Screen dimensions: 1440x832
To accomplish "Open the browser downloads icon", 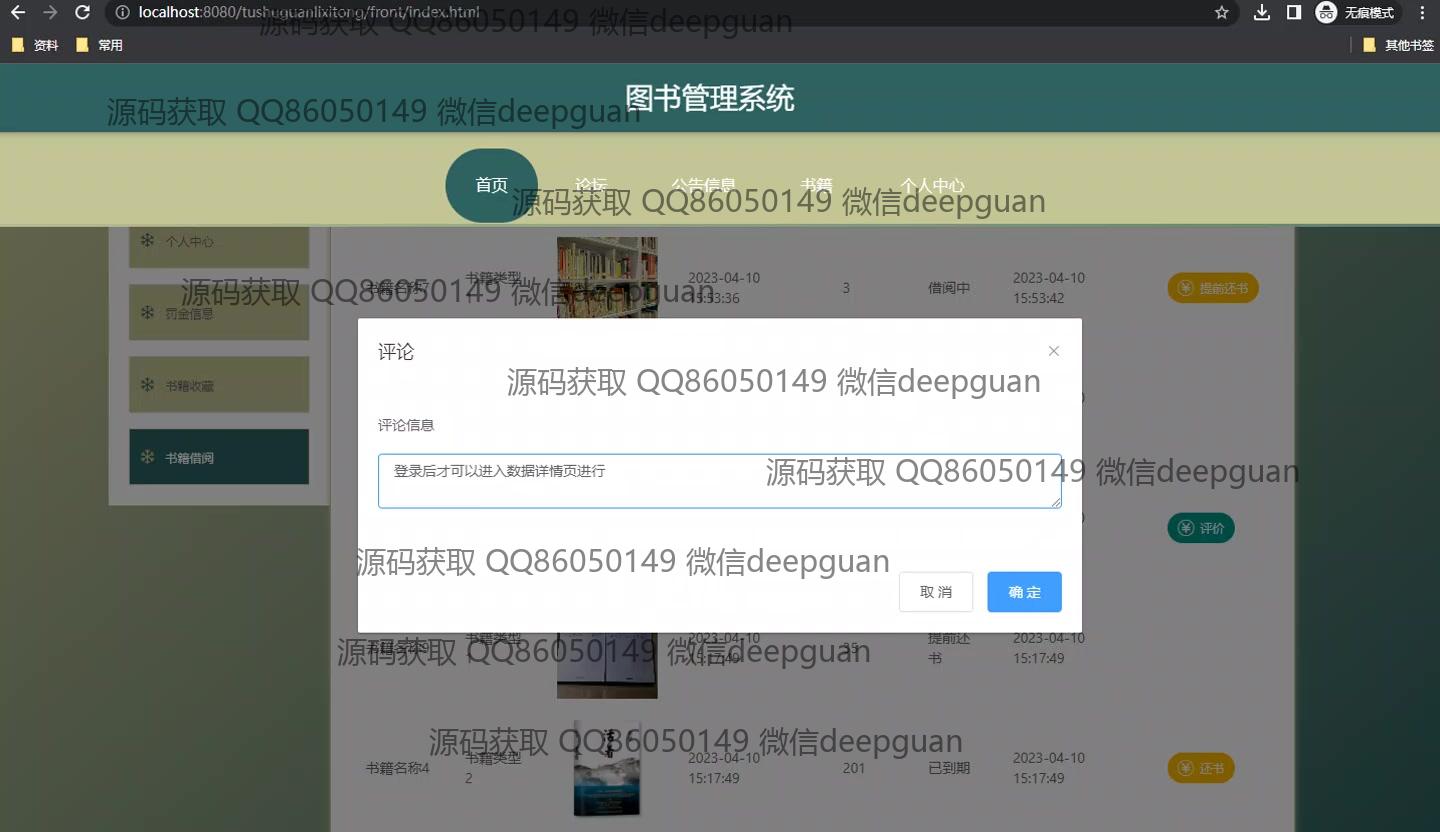I will click(x=1262, y=13).
